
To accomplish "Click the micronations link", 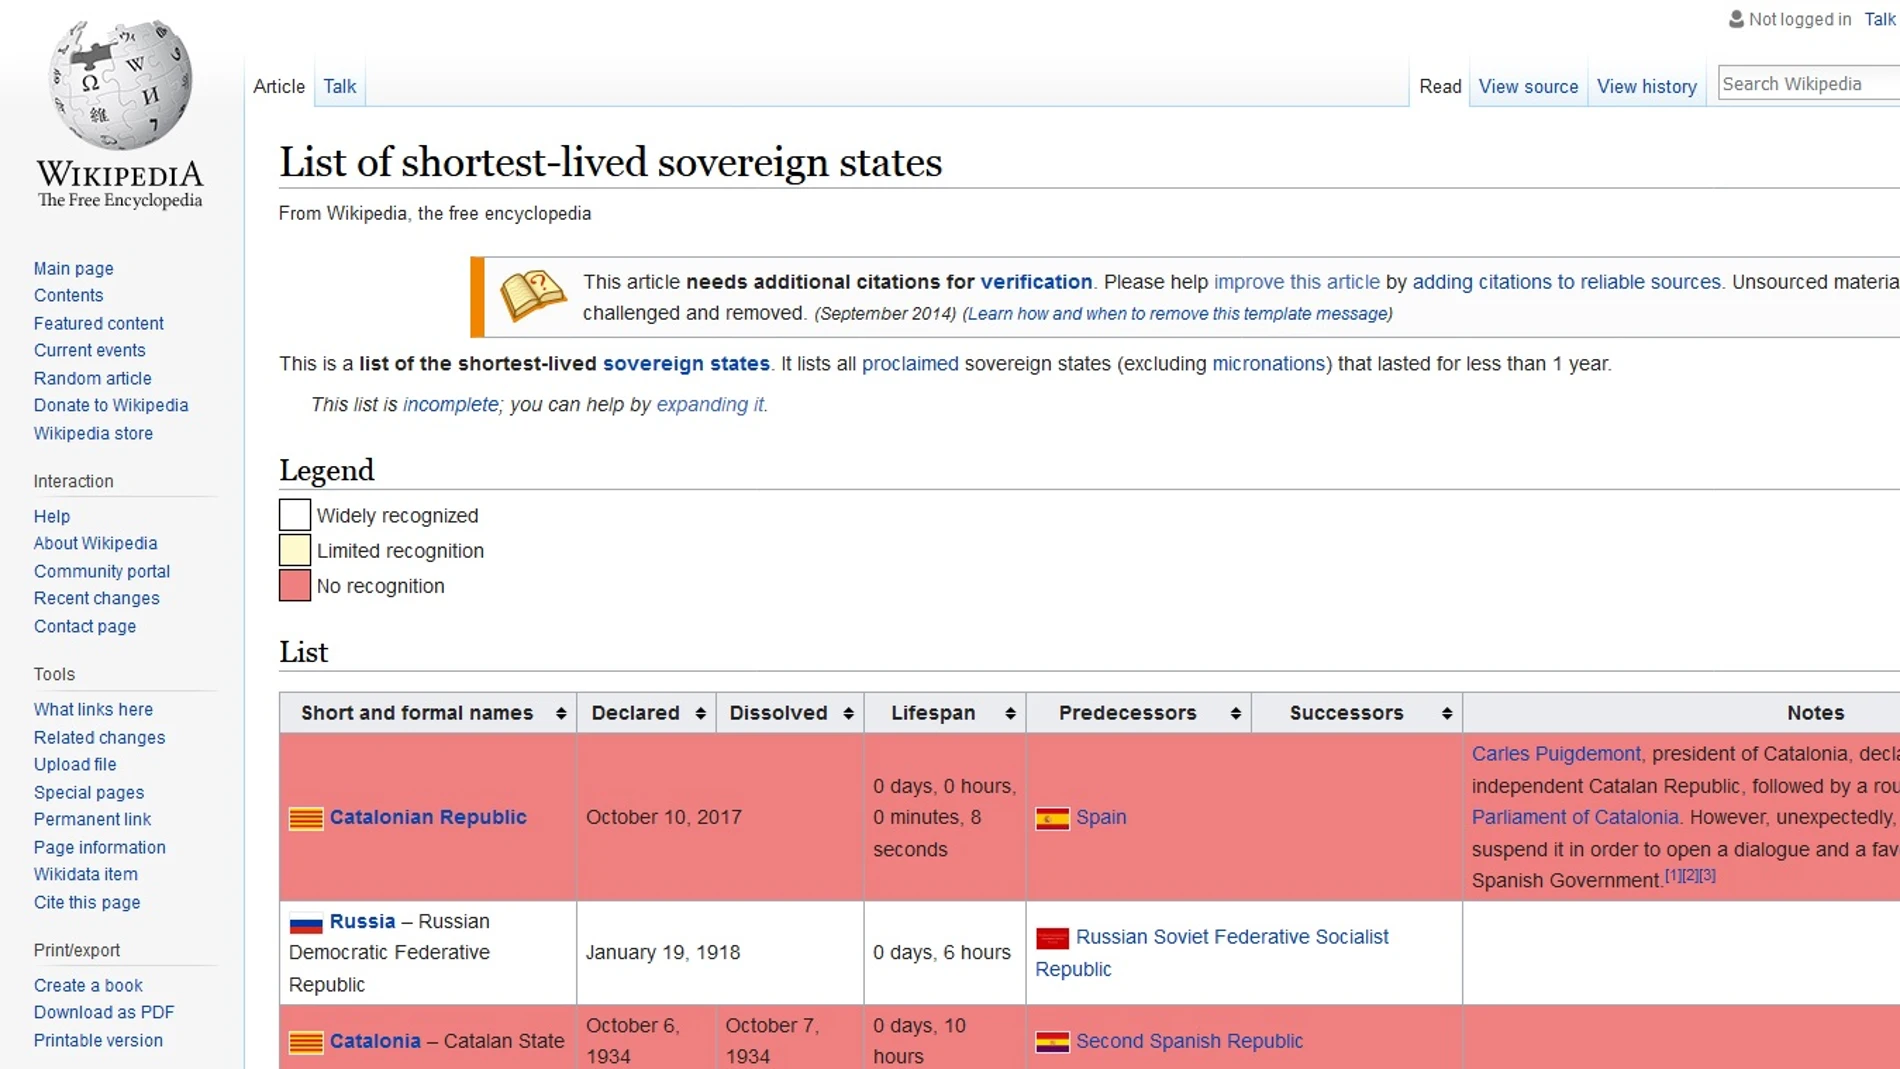I will (1268, 363).
